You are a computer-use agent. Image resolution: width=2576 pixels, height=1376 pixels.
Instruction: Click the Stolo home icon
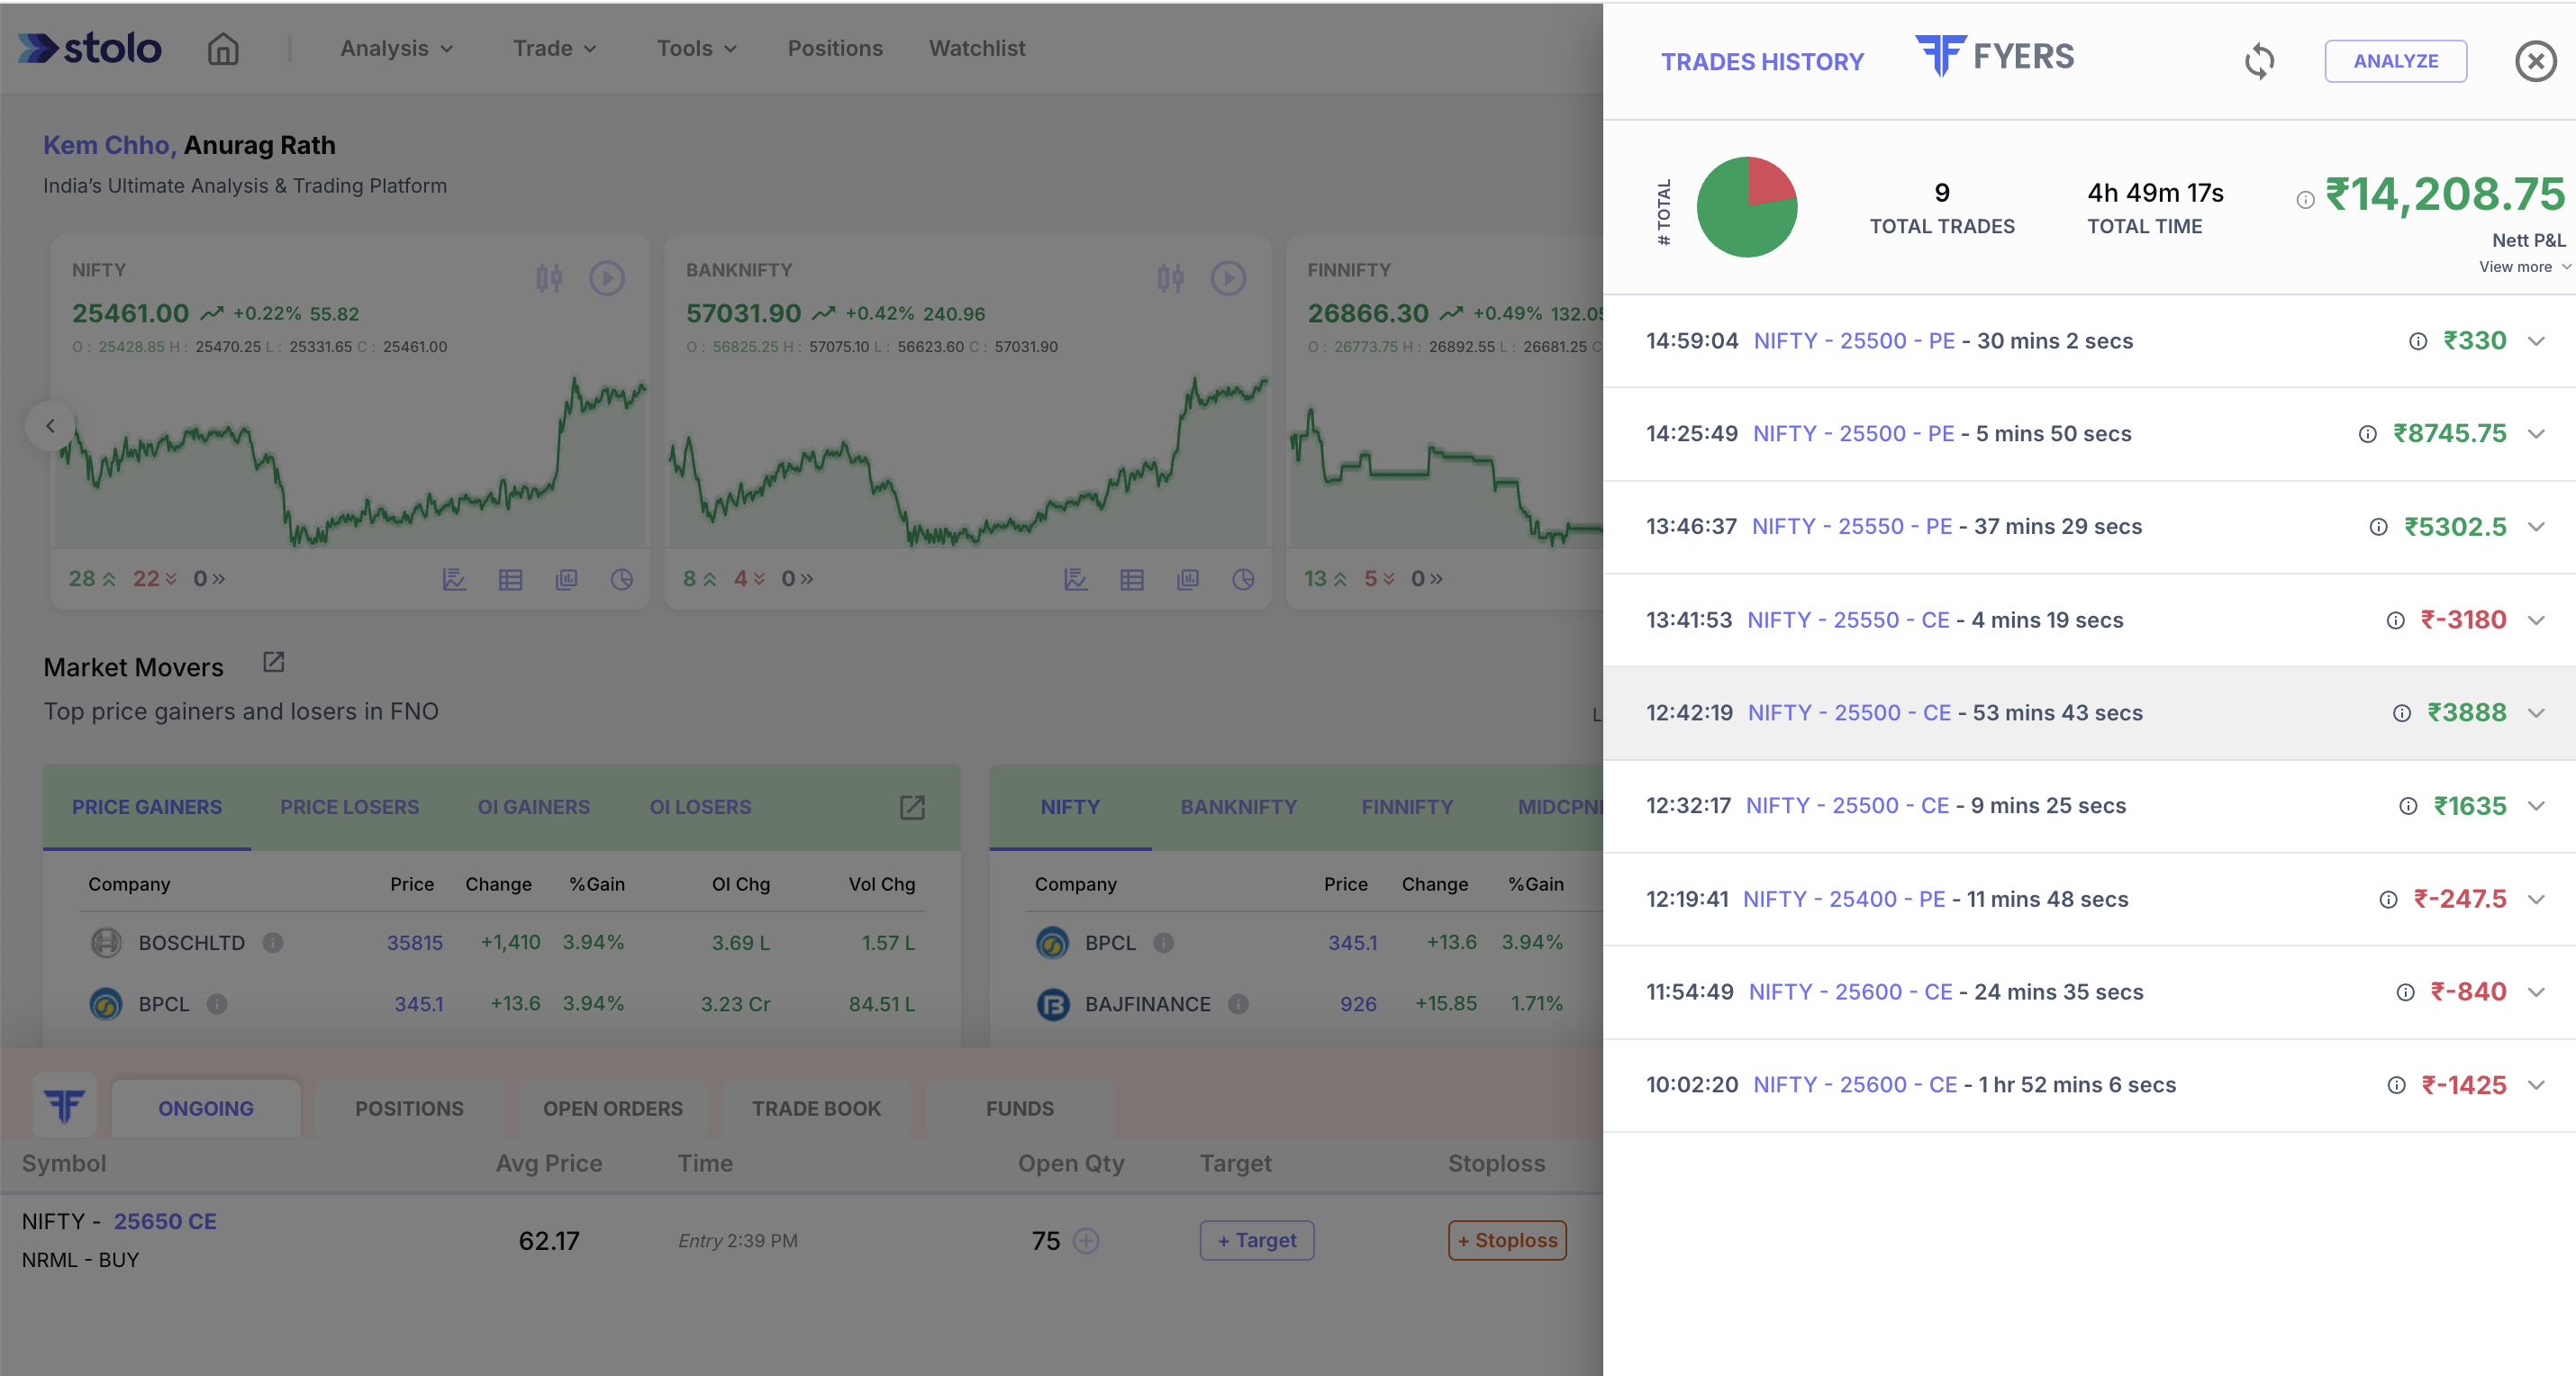(x=223, y=48)
